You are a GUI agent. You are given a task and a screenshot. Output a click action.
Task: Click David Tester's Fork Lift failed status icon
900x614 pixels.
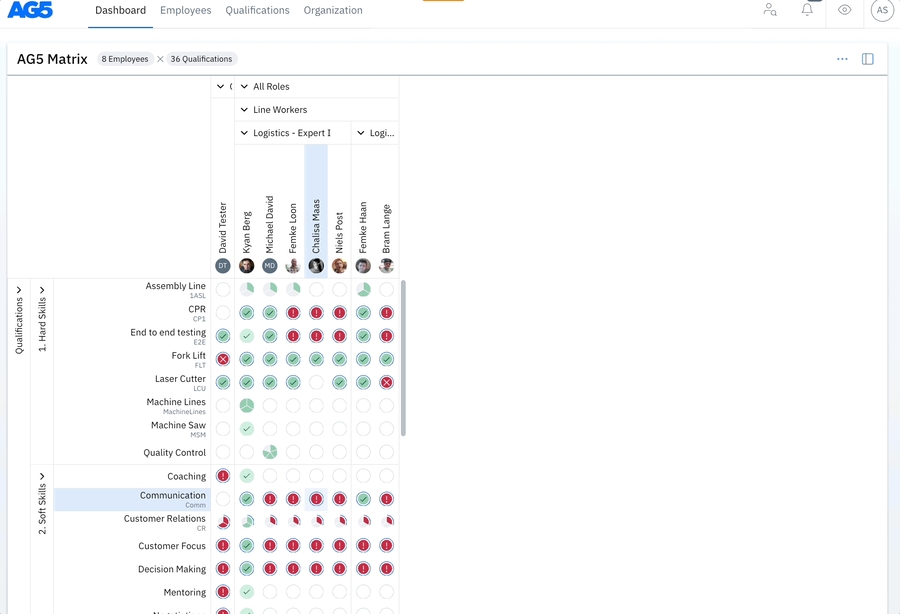pos(223,359)
